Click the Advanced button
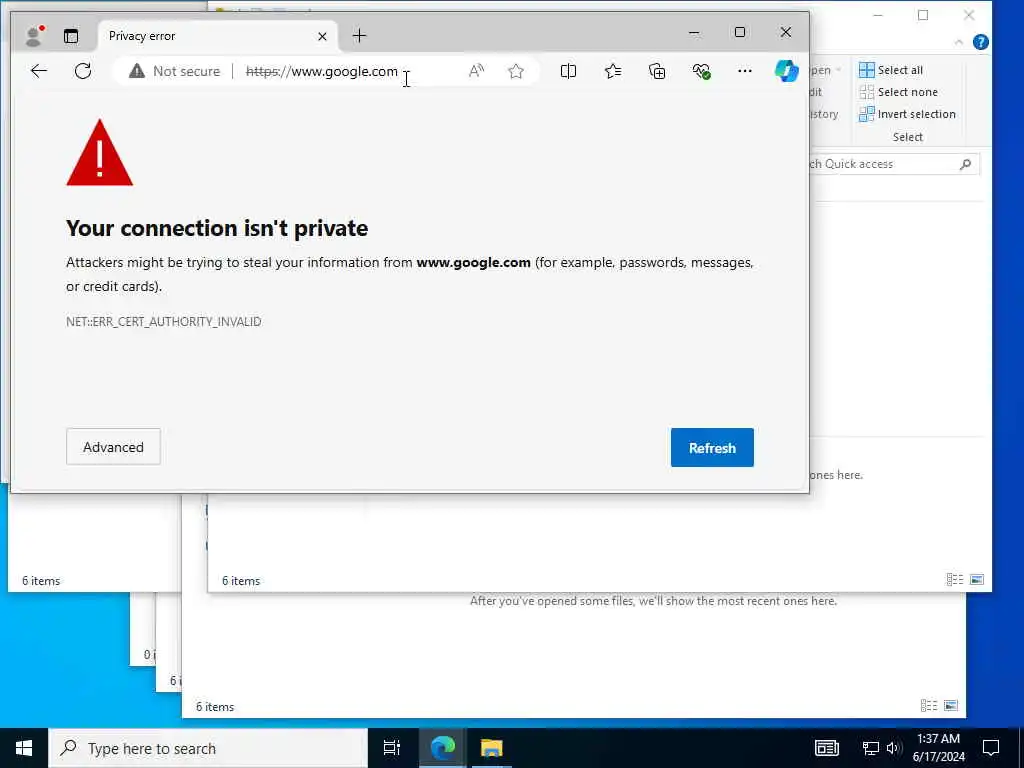This screenshot has width=1024, height=768. click(x=113, y=447)
